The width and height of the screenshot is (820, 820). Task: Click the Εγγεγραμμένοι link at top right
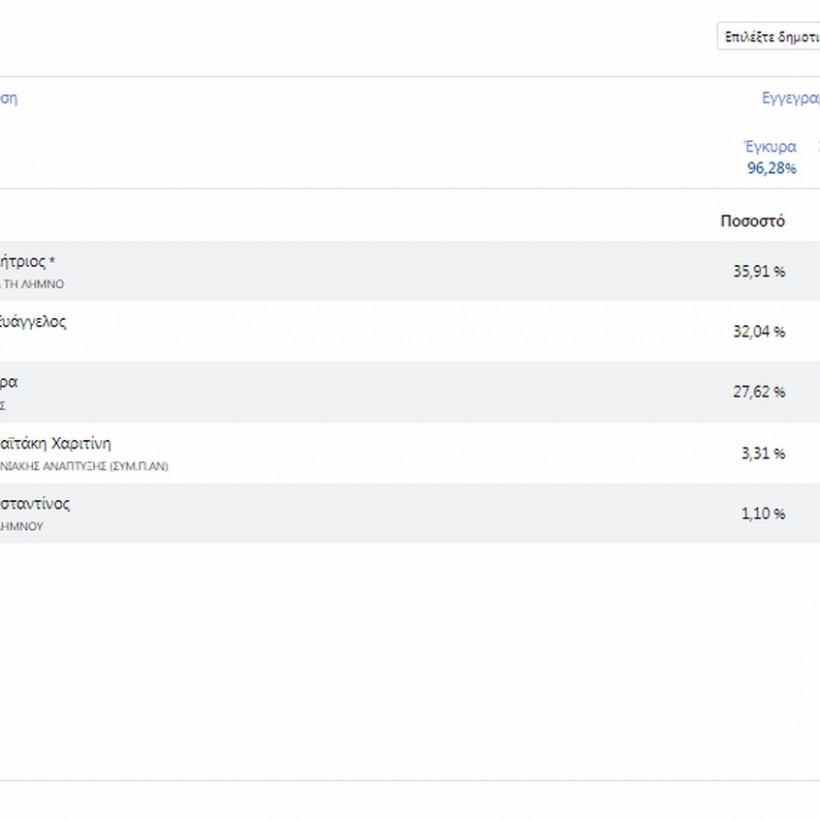pos(790,98)
